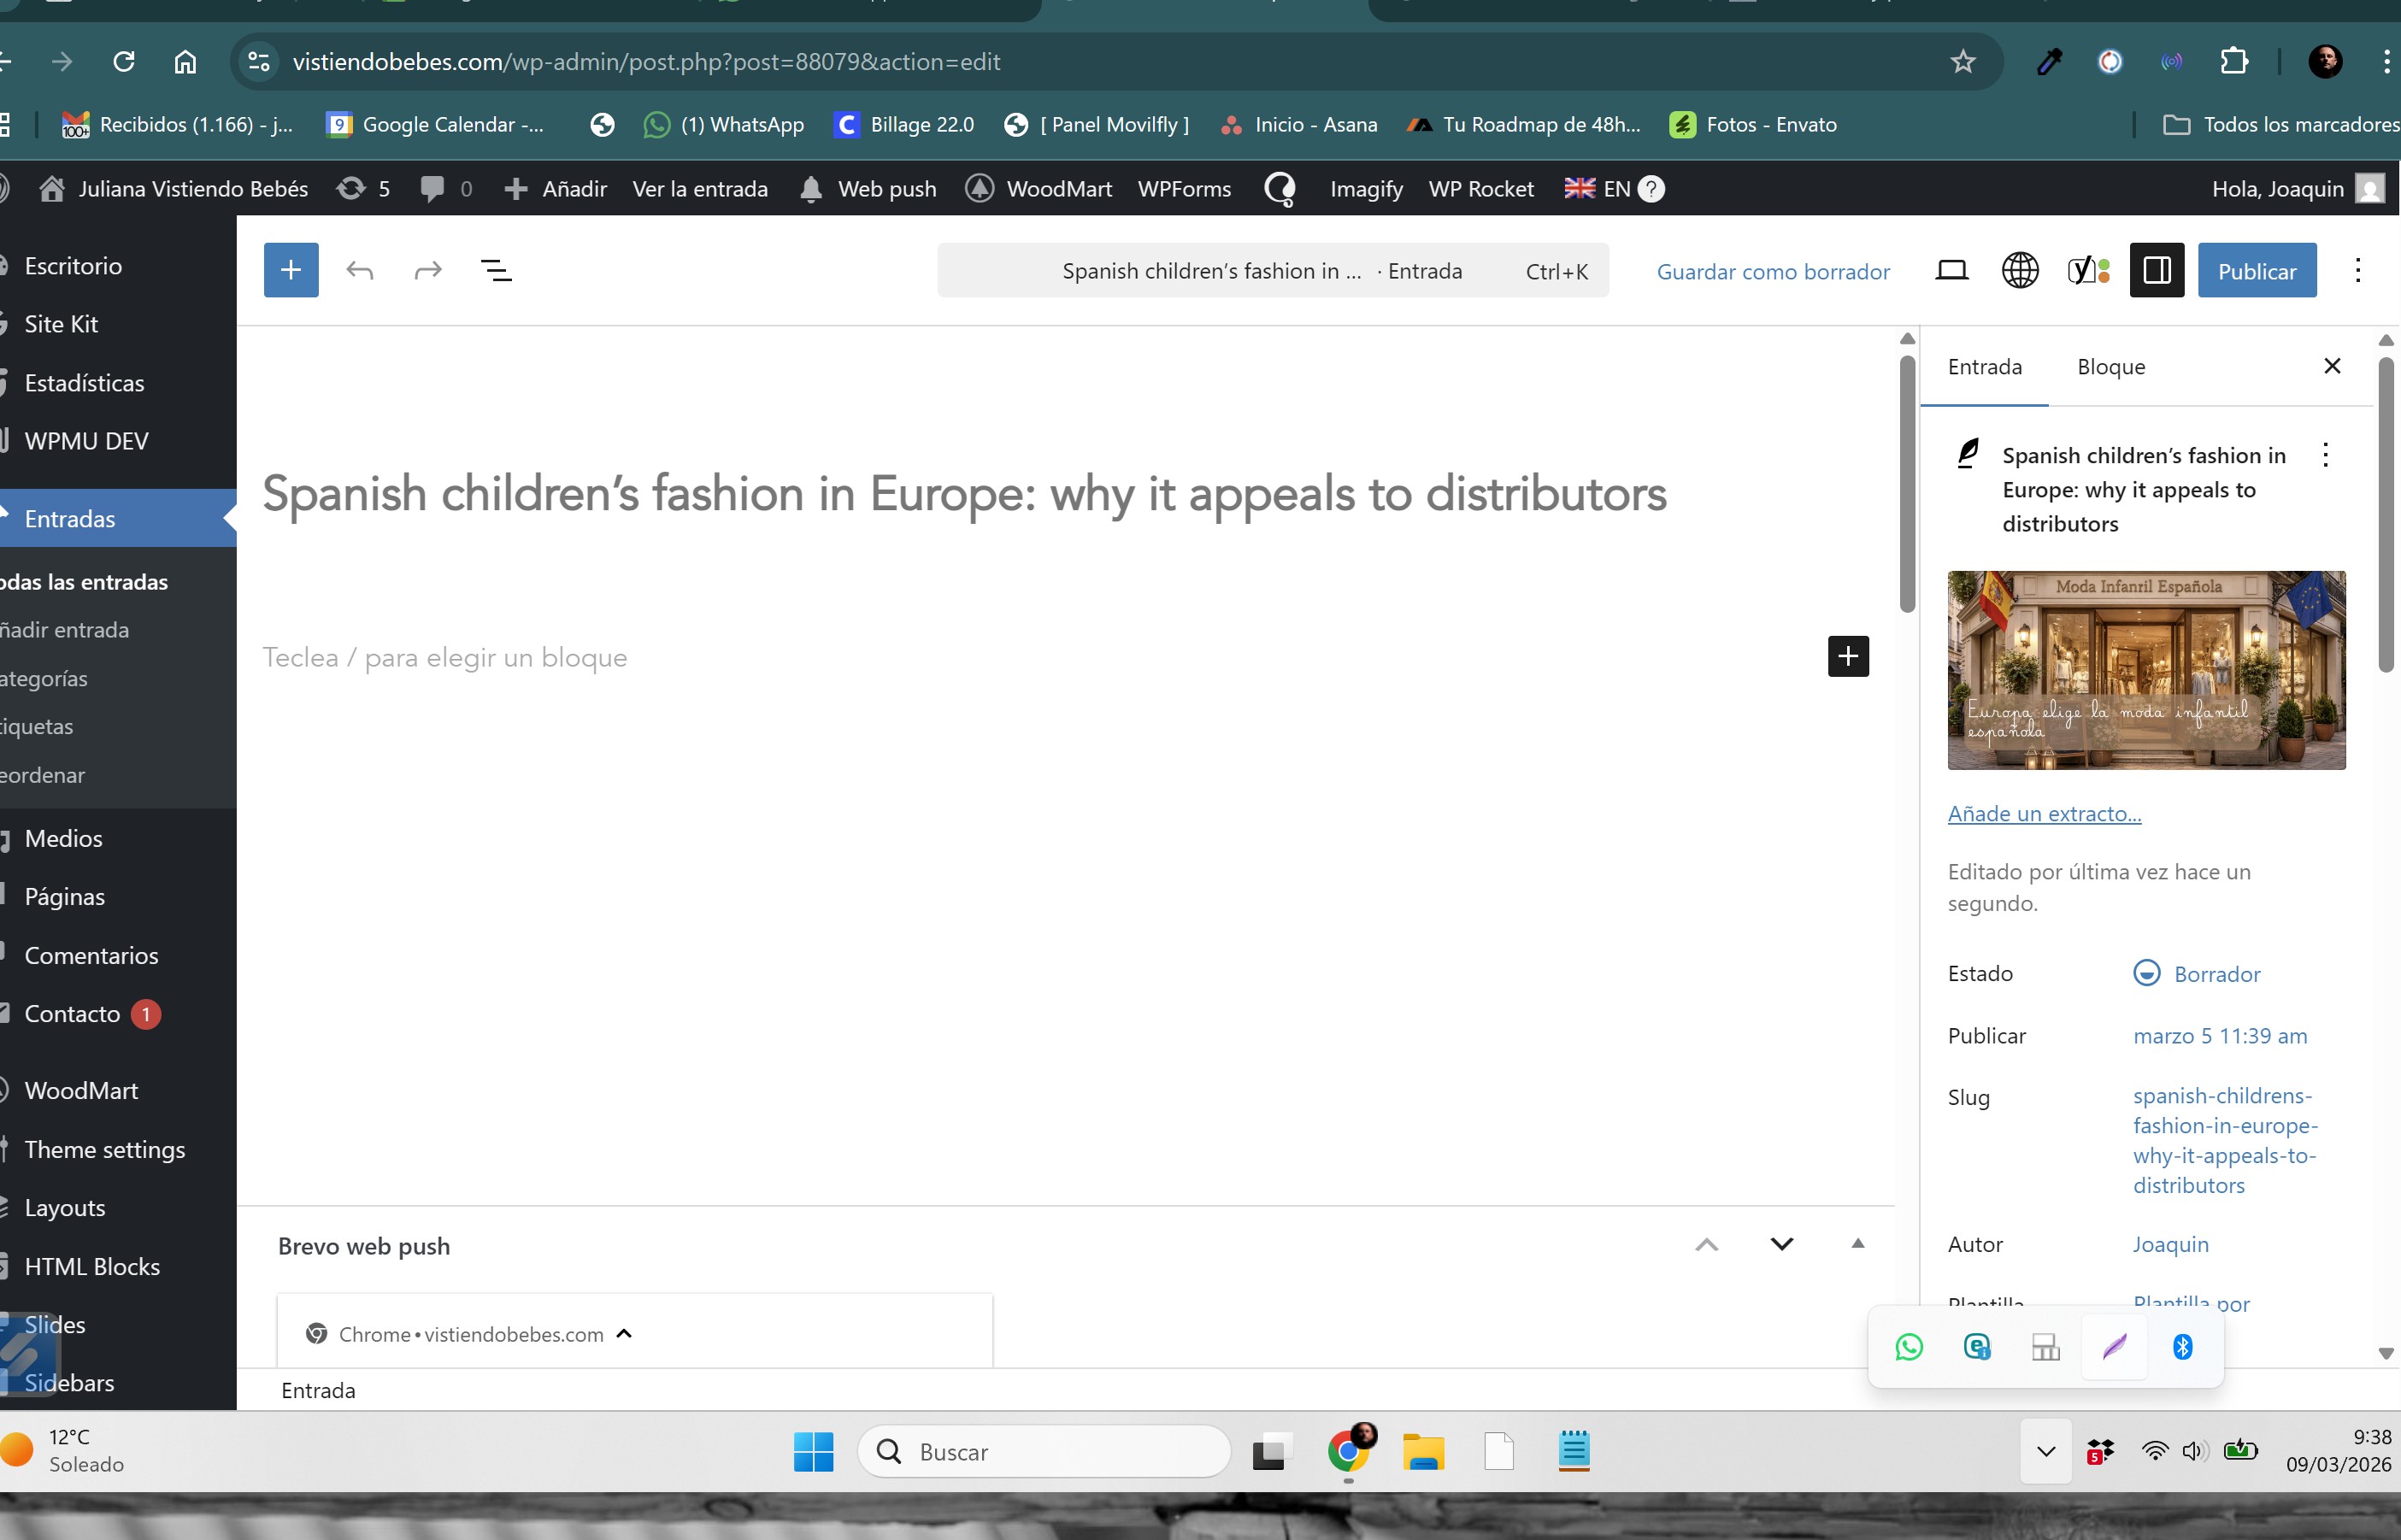Open Medios in the admin menu
This screenshot has width=2401, height=1540.
click(64, 838)
